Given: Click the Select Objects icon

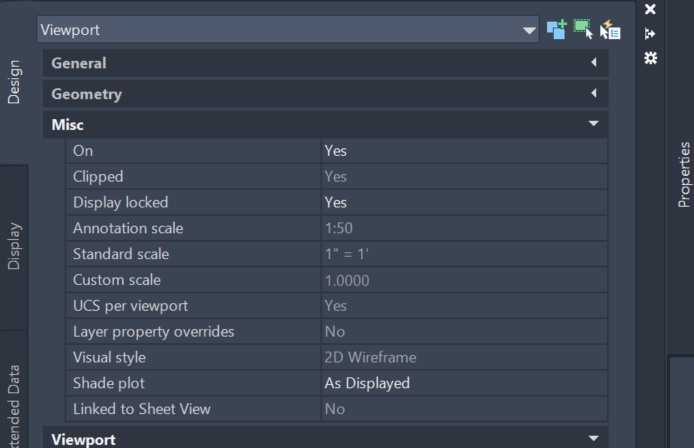Looking at the screenshot, I should (x=583, y=29).
